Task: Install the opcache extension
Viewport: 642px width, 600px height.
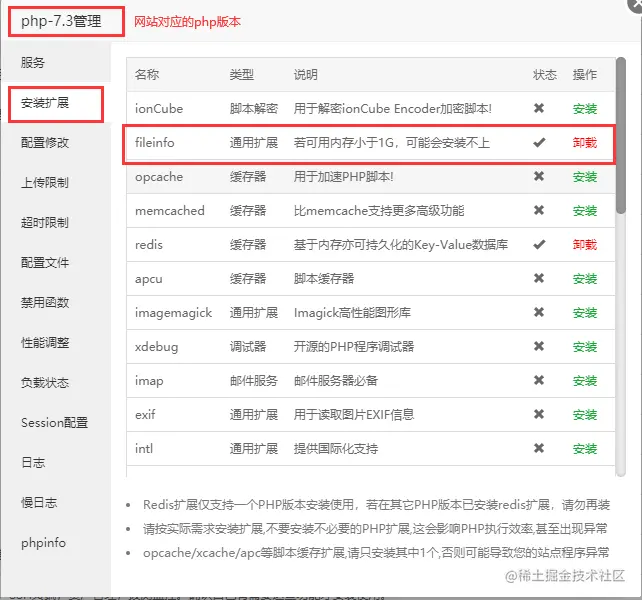Action: point(585,177)
